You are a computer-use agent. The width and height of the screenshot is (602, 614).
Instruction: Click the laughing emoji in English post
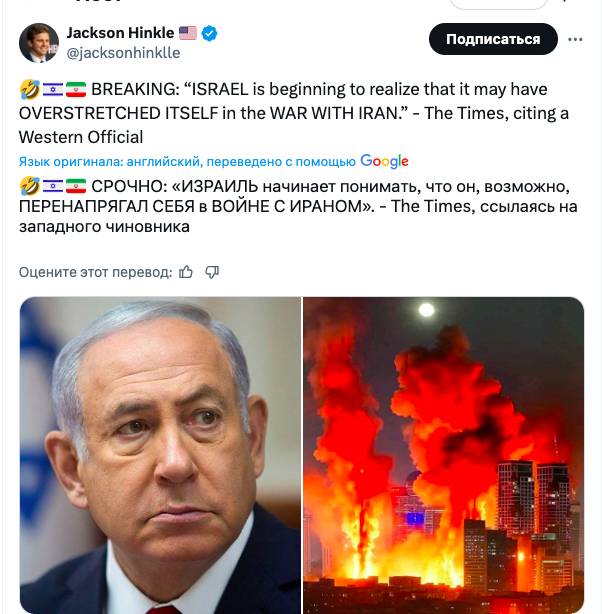tap(30, 89)
